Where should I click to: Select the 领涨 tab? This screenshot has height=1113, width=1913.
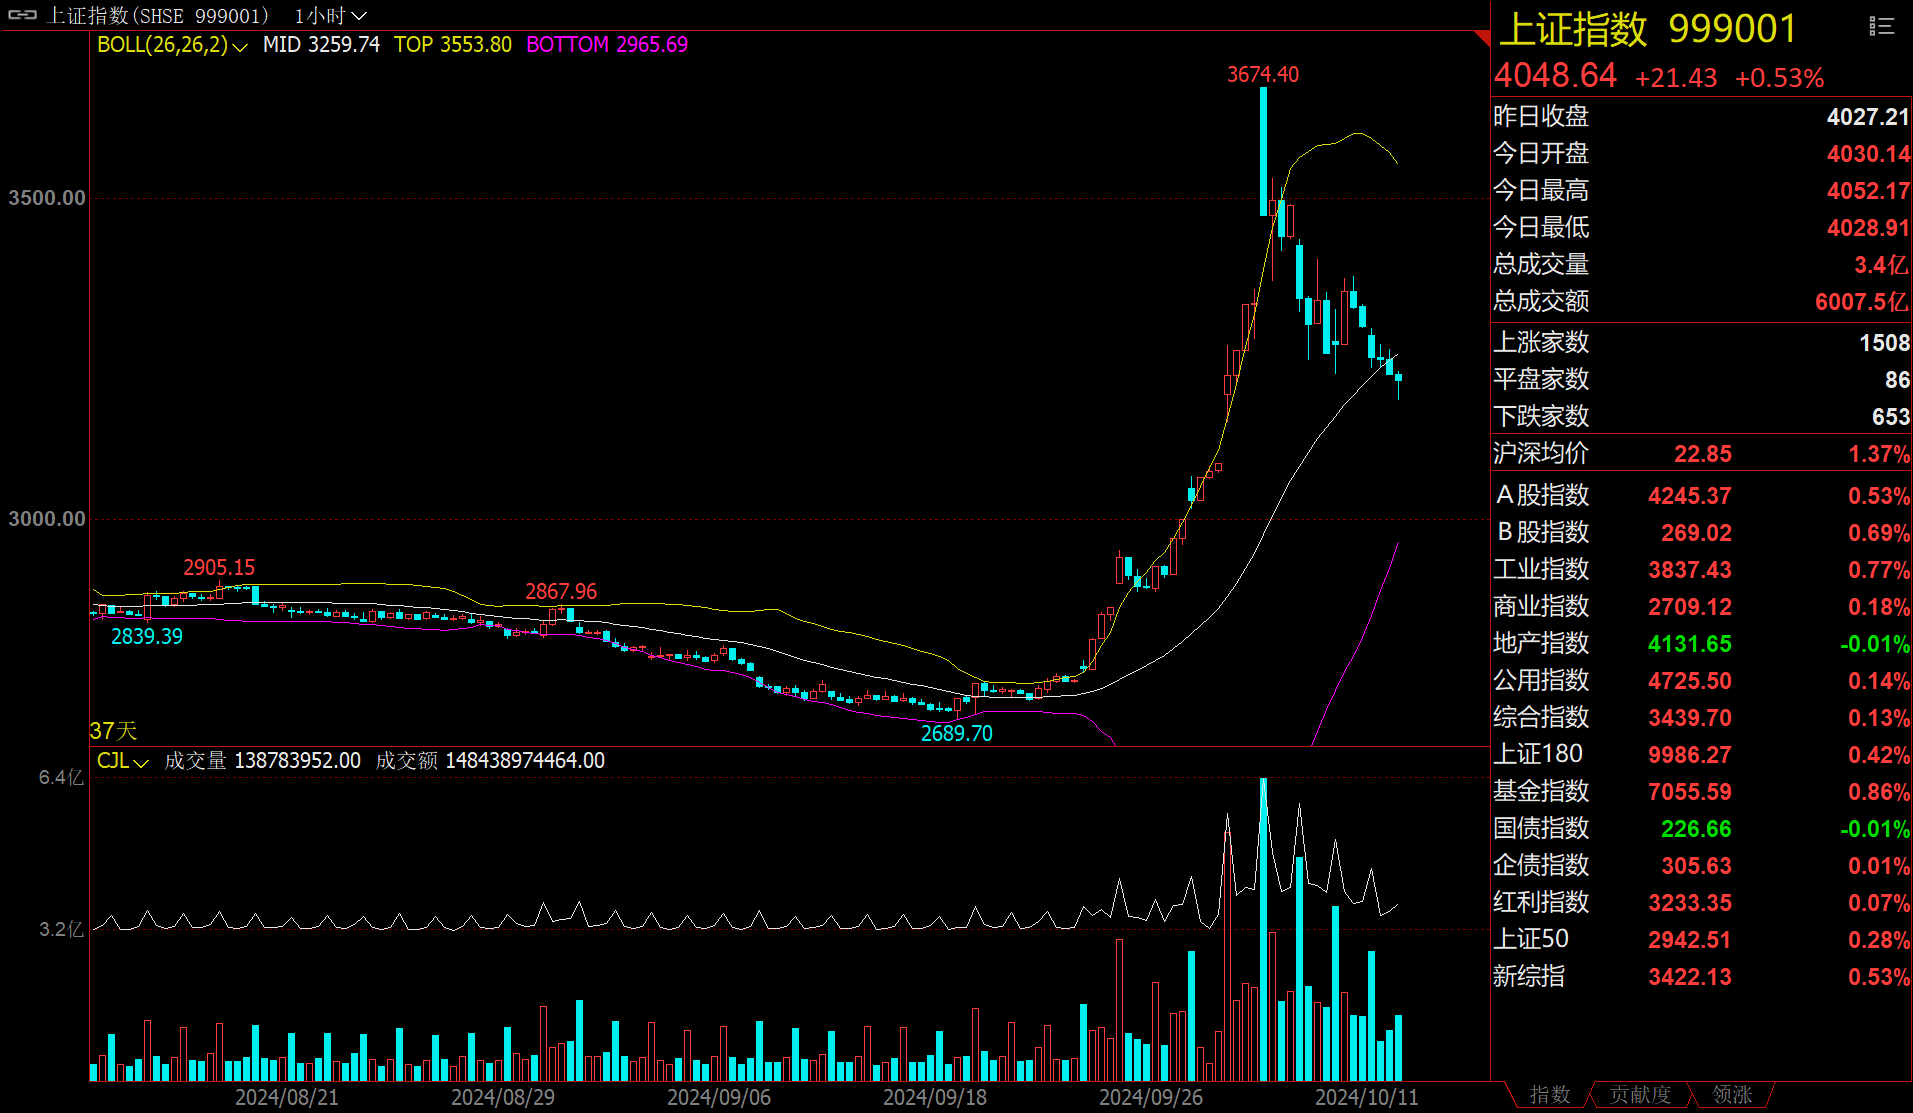coord(1732,1095)
